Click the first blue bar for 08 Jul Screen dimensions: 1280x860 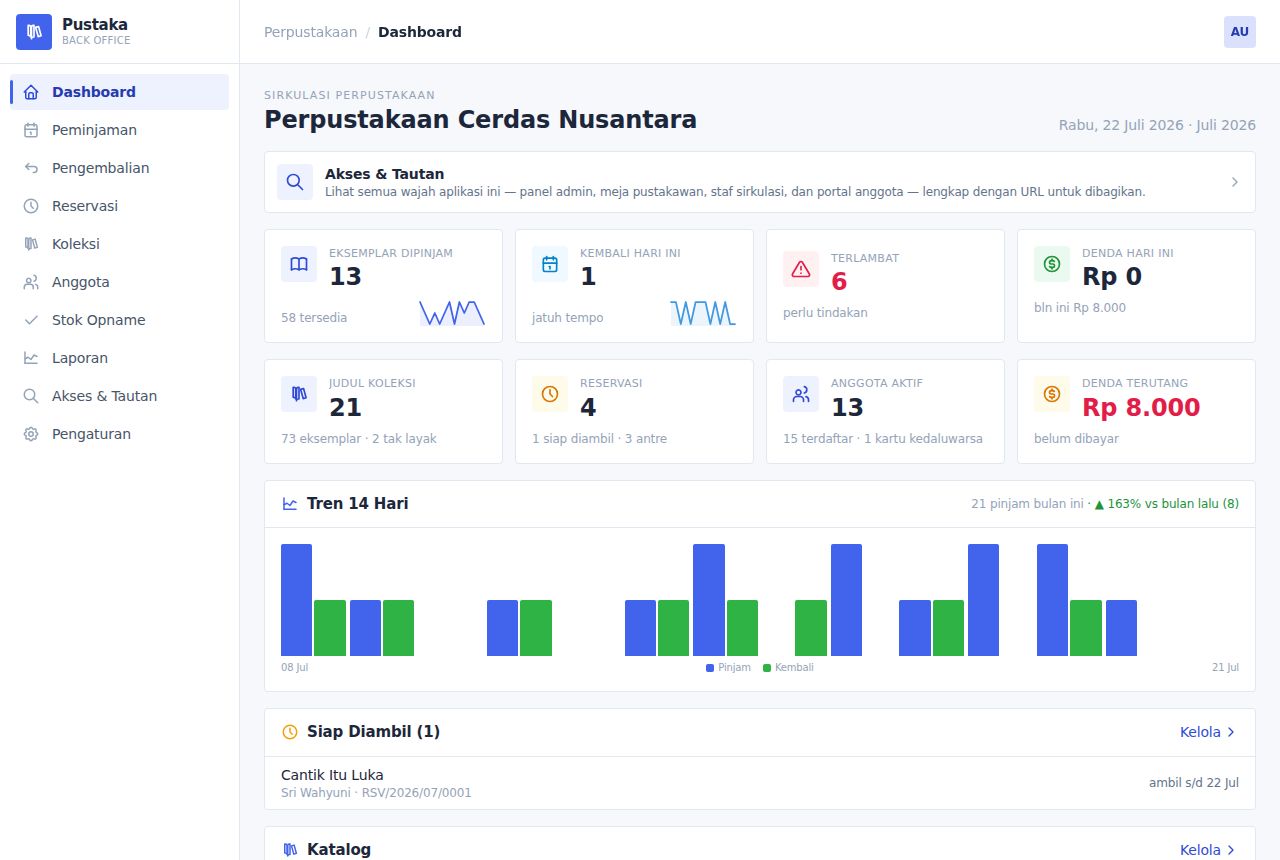tap(296, 600)
